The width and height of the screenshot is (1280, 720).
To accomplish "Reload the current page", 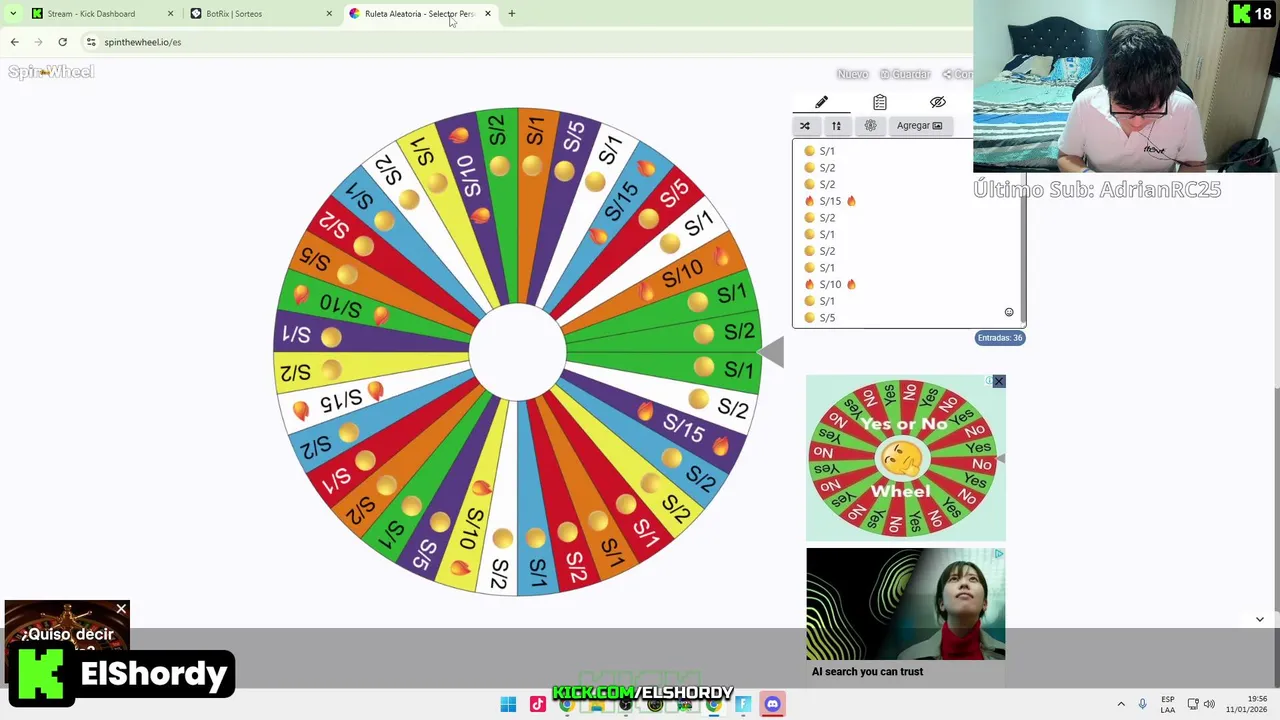I will (62, 42).
